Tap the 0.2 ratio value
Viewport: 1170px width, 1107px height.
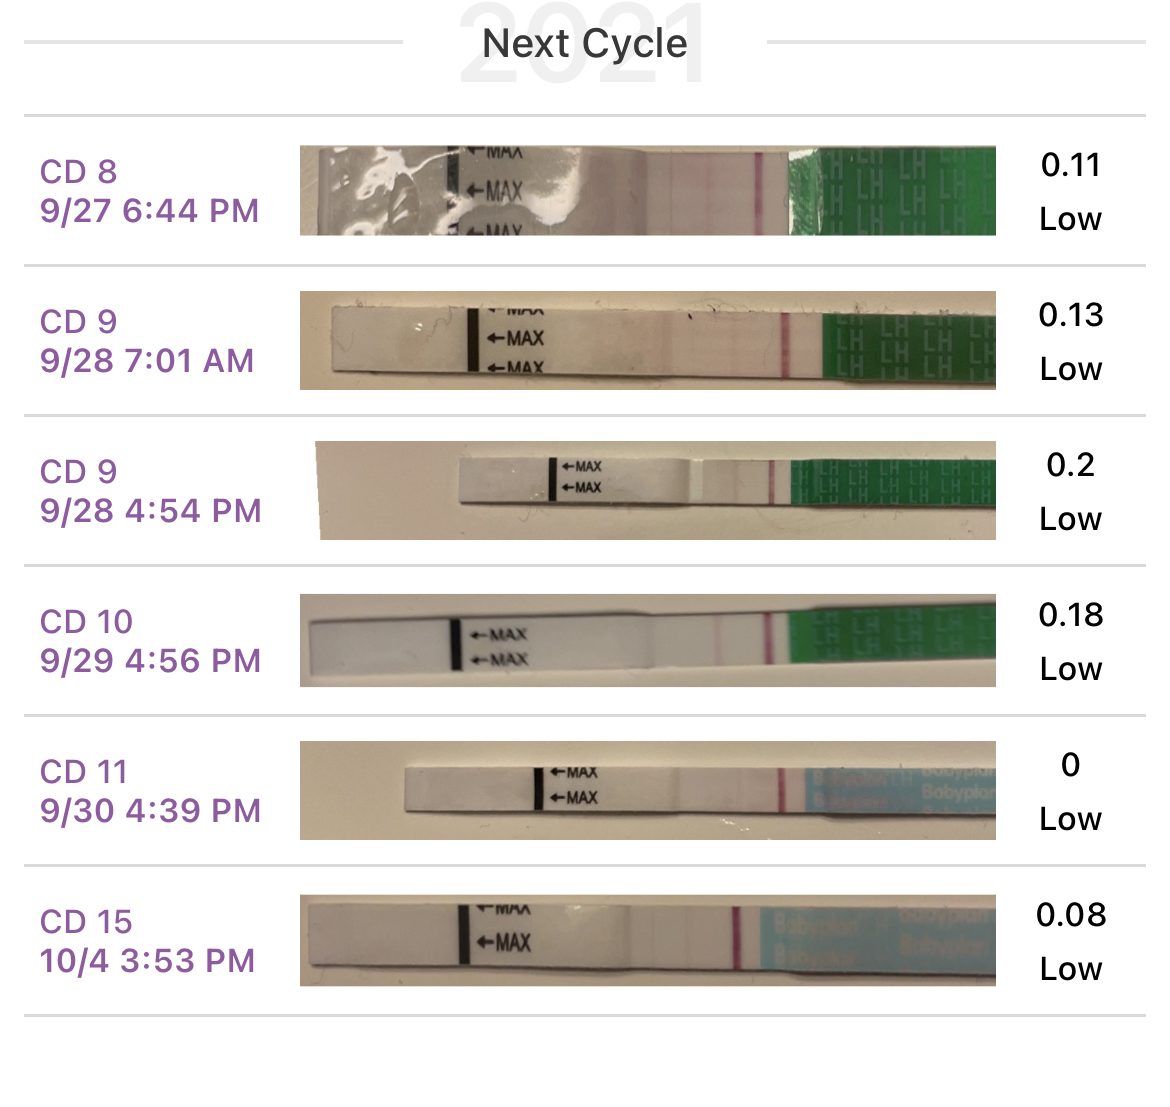(1070, 465)
